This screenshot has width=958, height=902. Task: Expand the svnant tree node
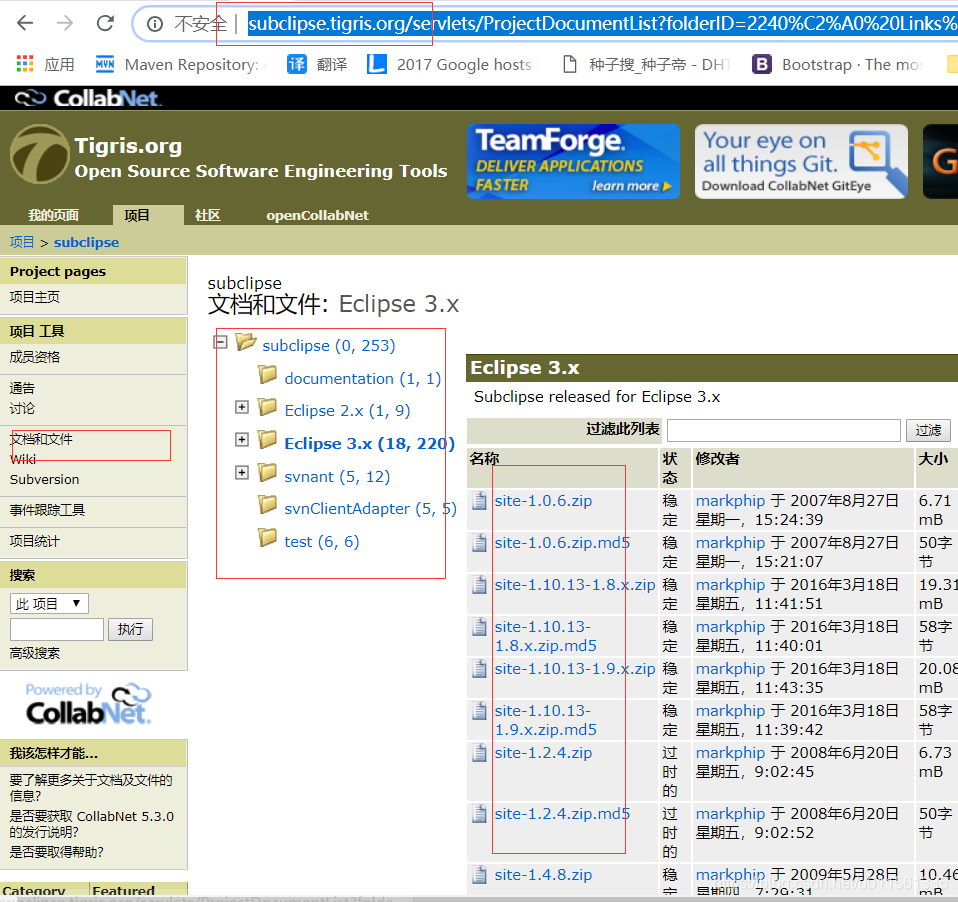coord(242,472)
